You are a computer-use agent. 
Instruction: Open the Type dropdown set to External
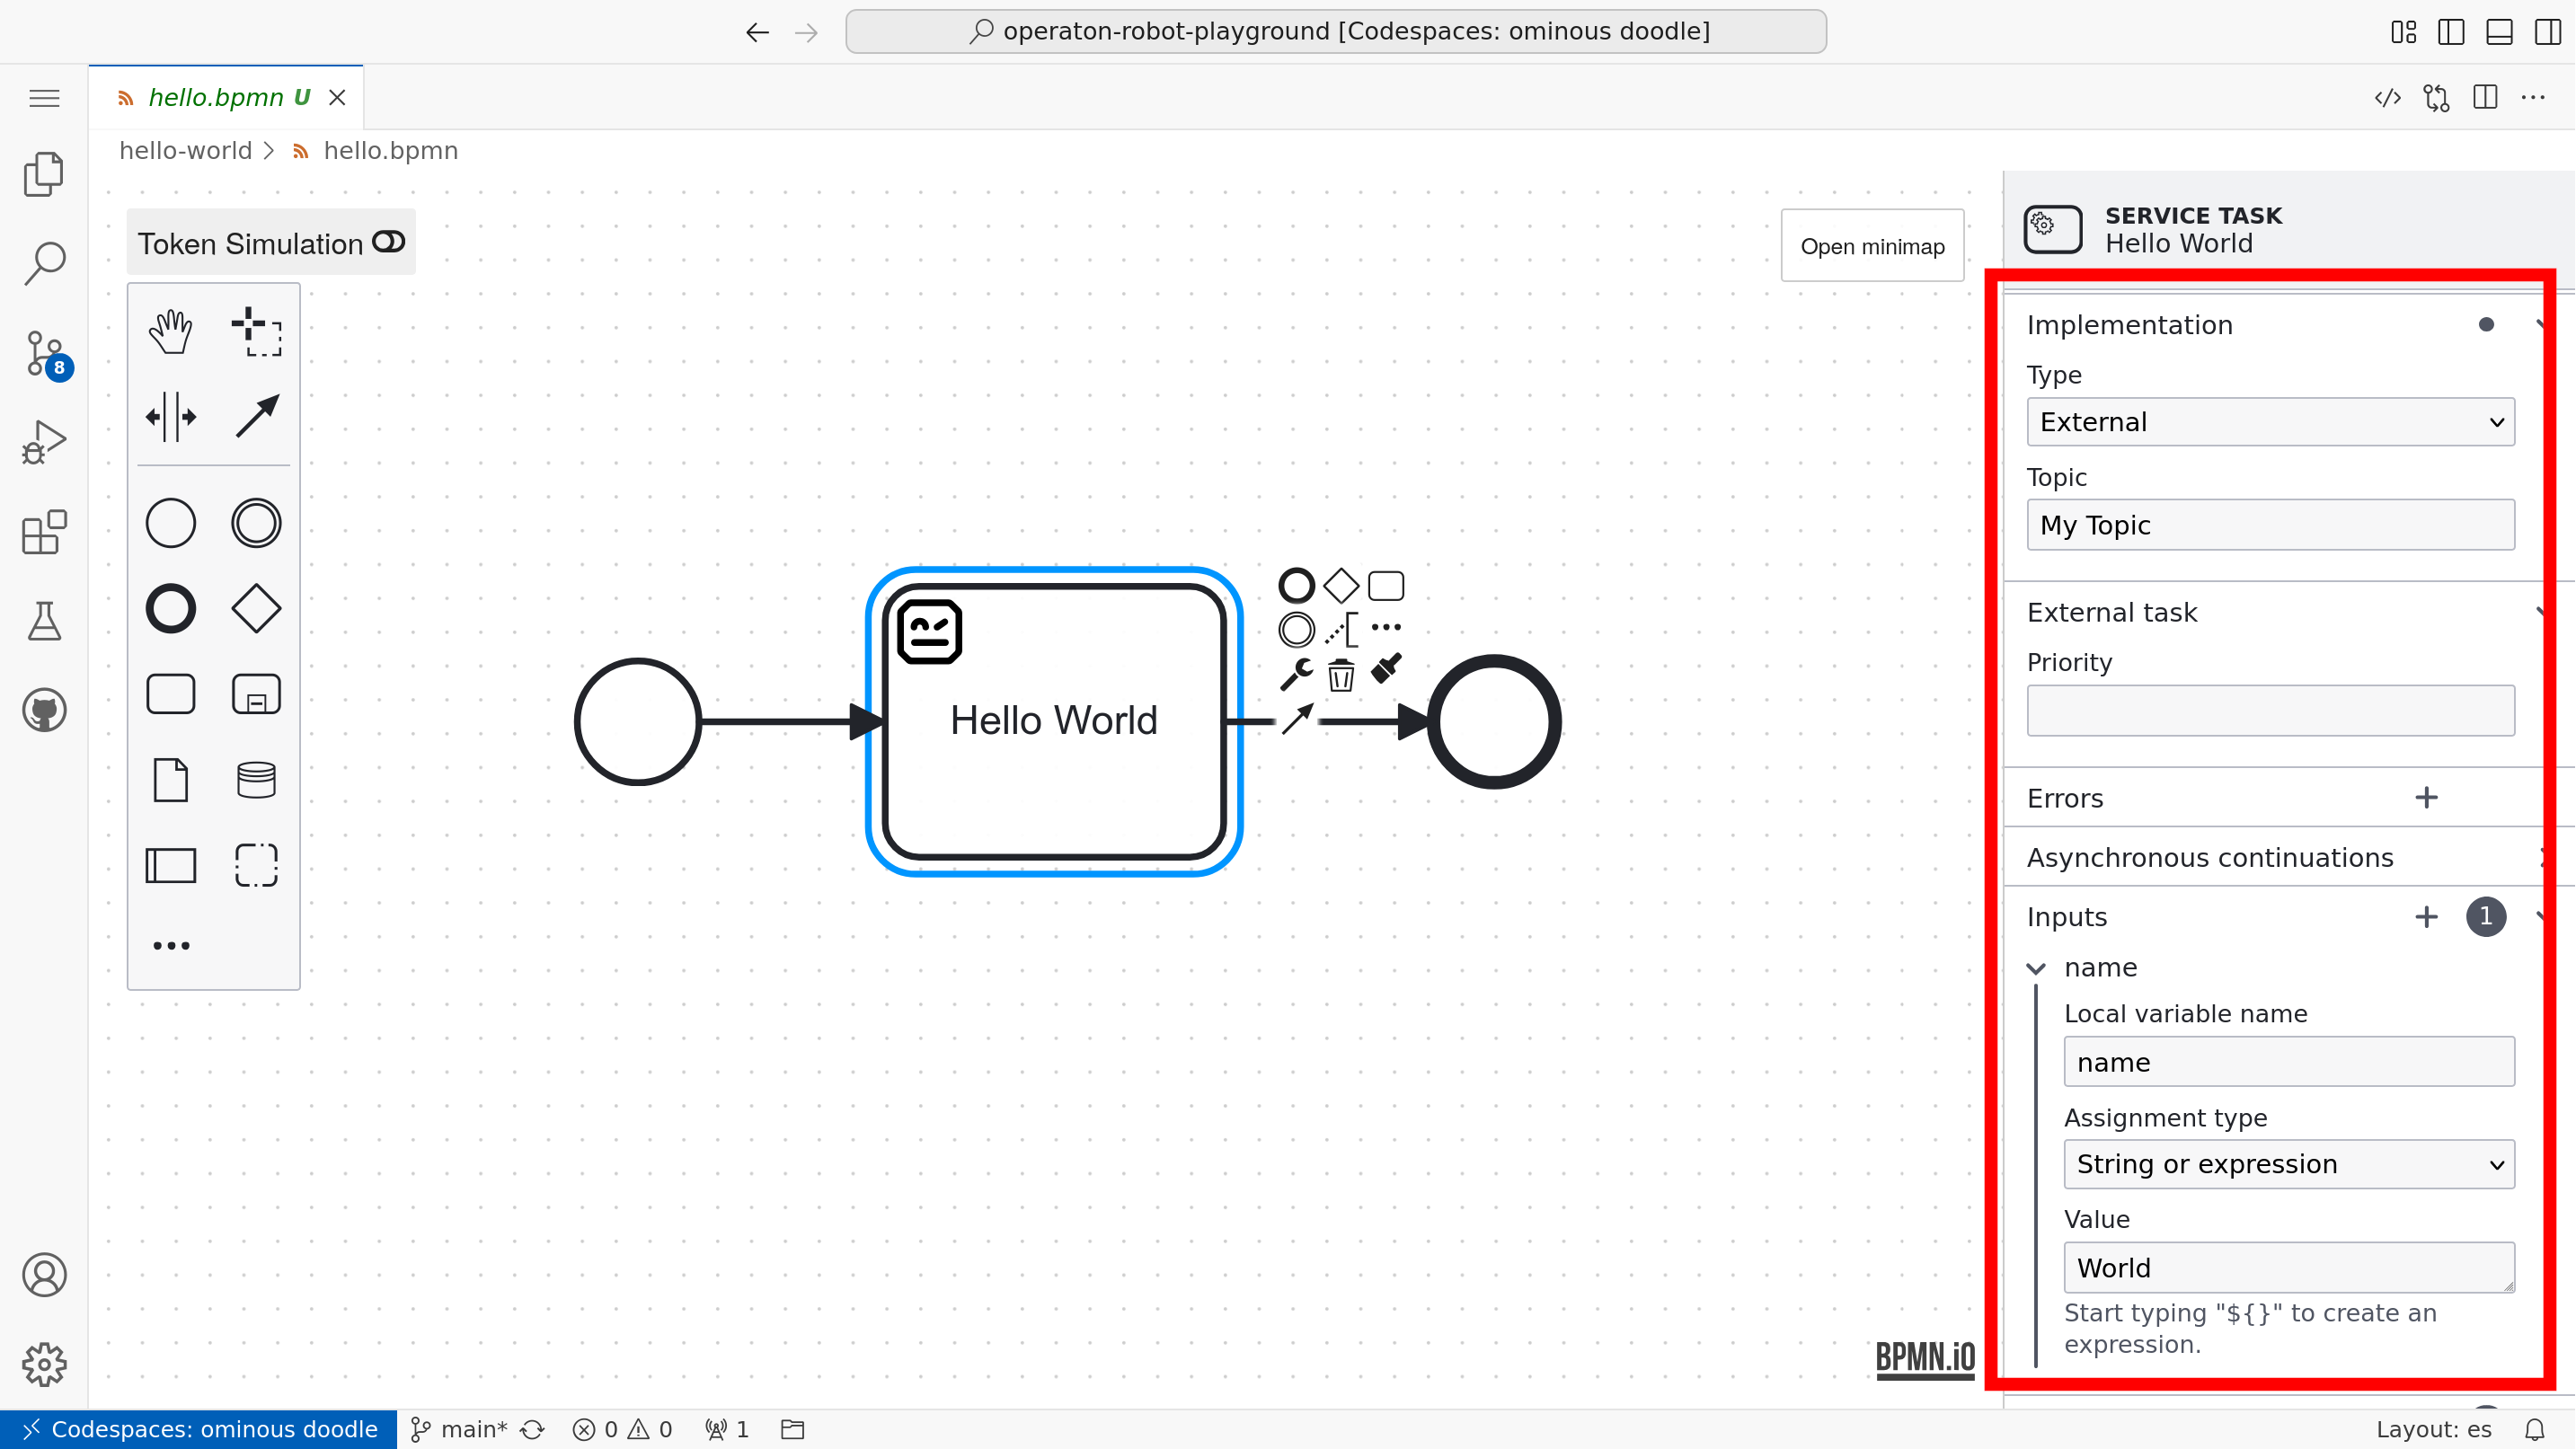[2270, 422]
